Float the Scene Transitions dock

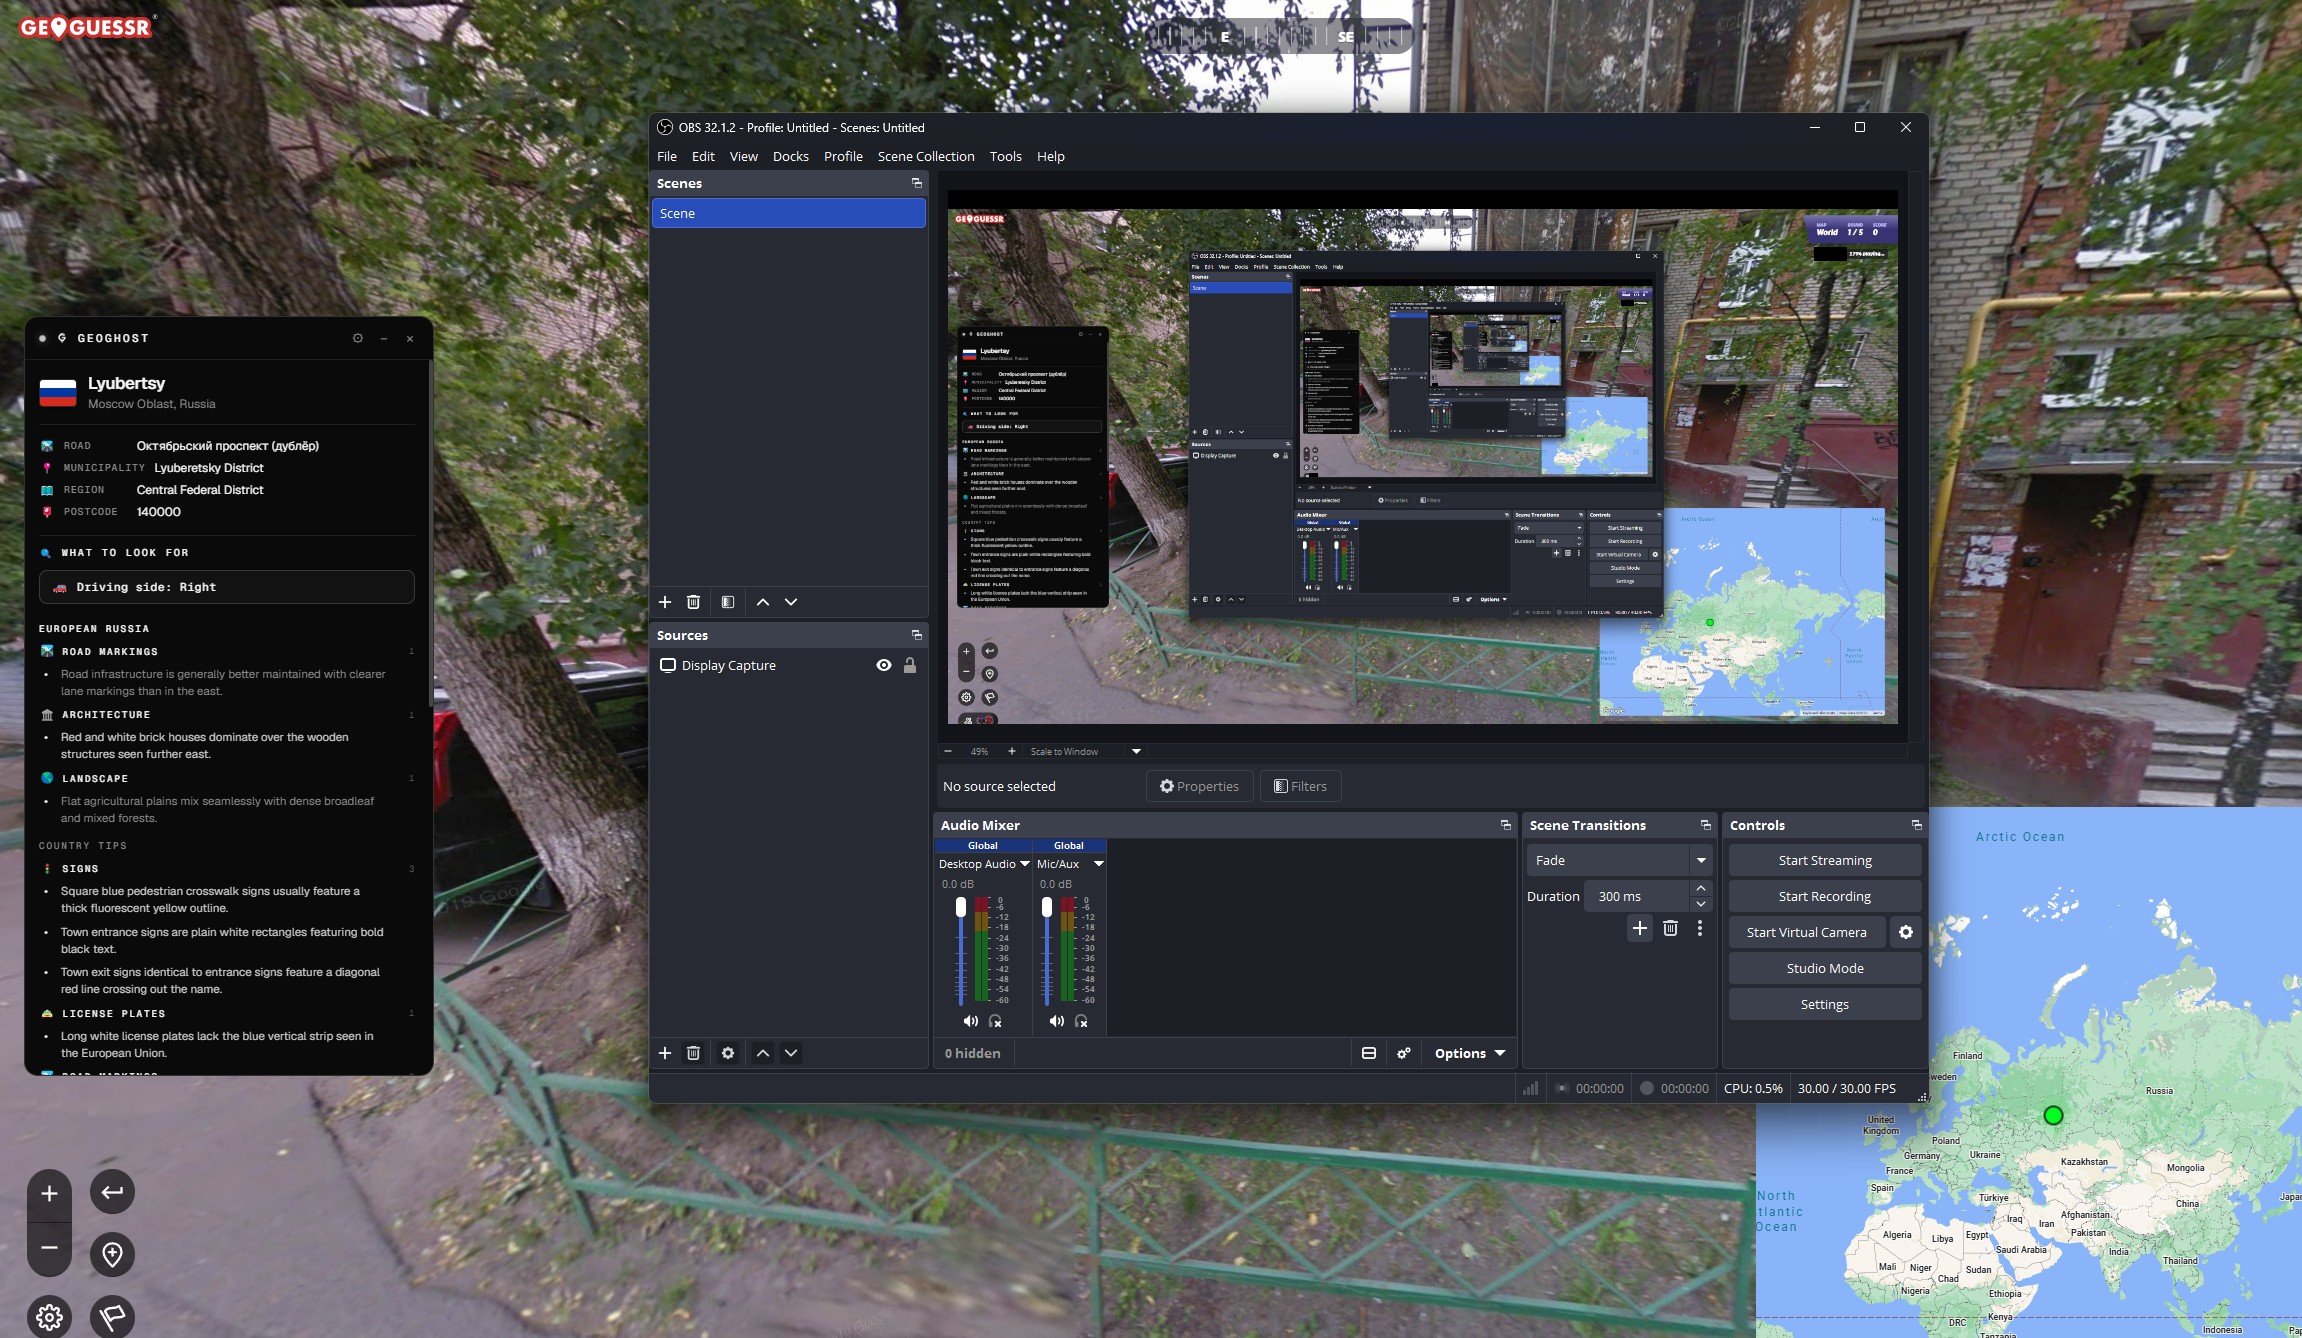click(1705, 825)
